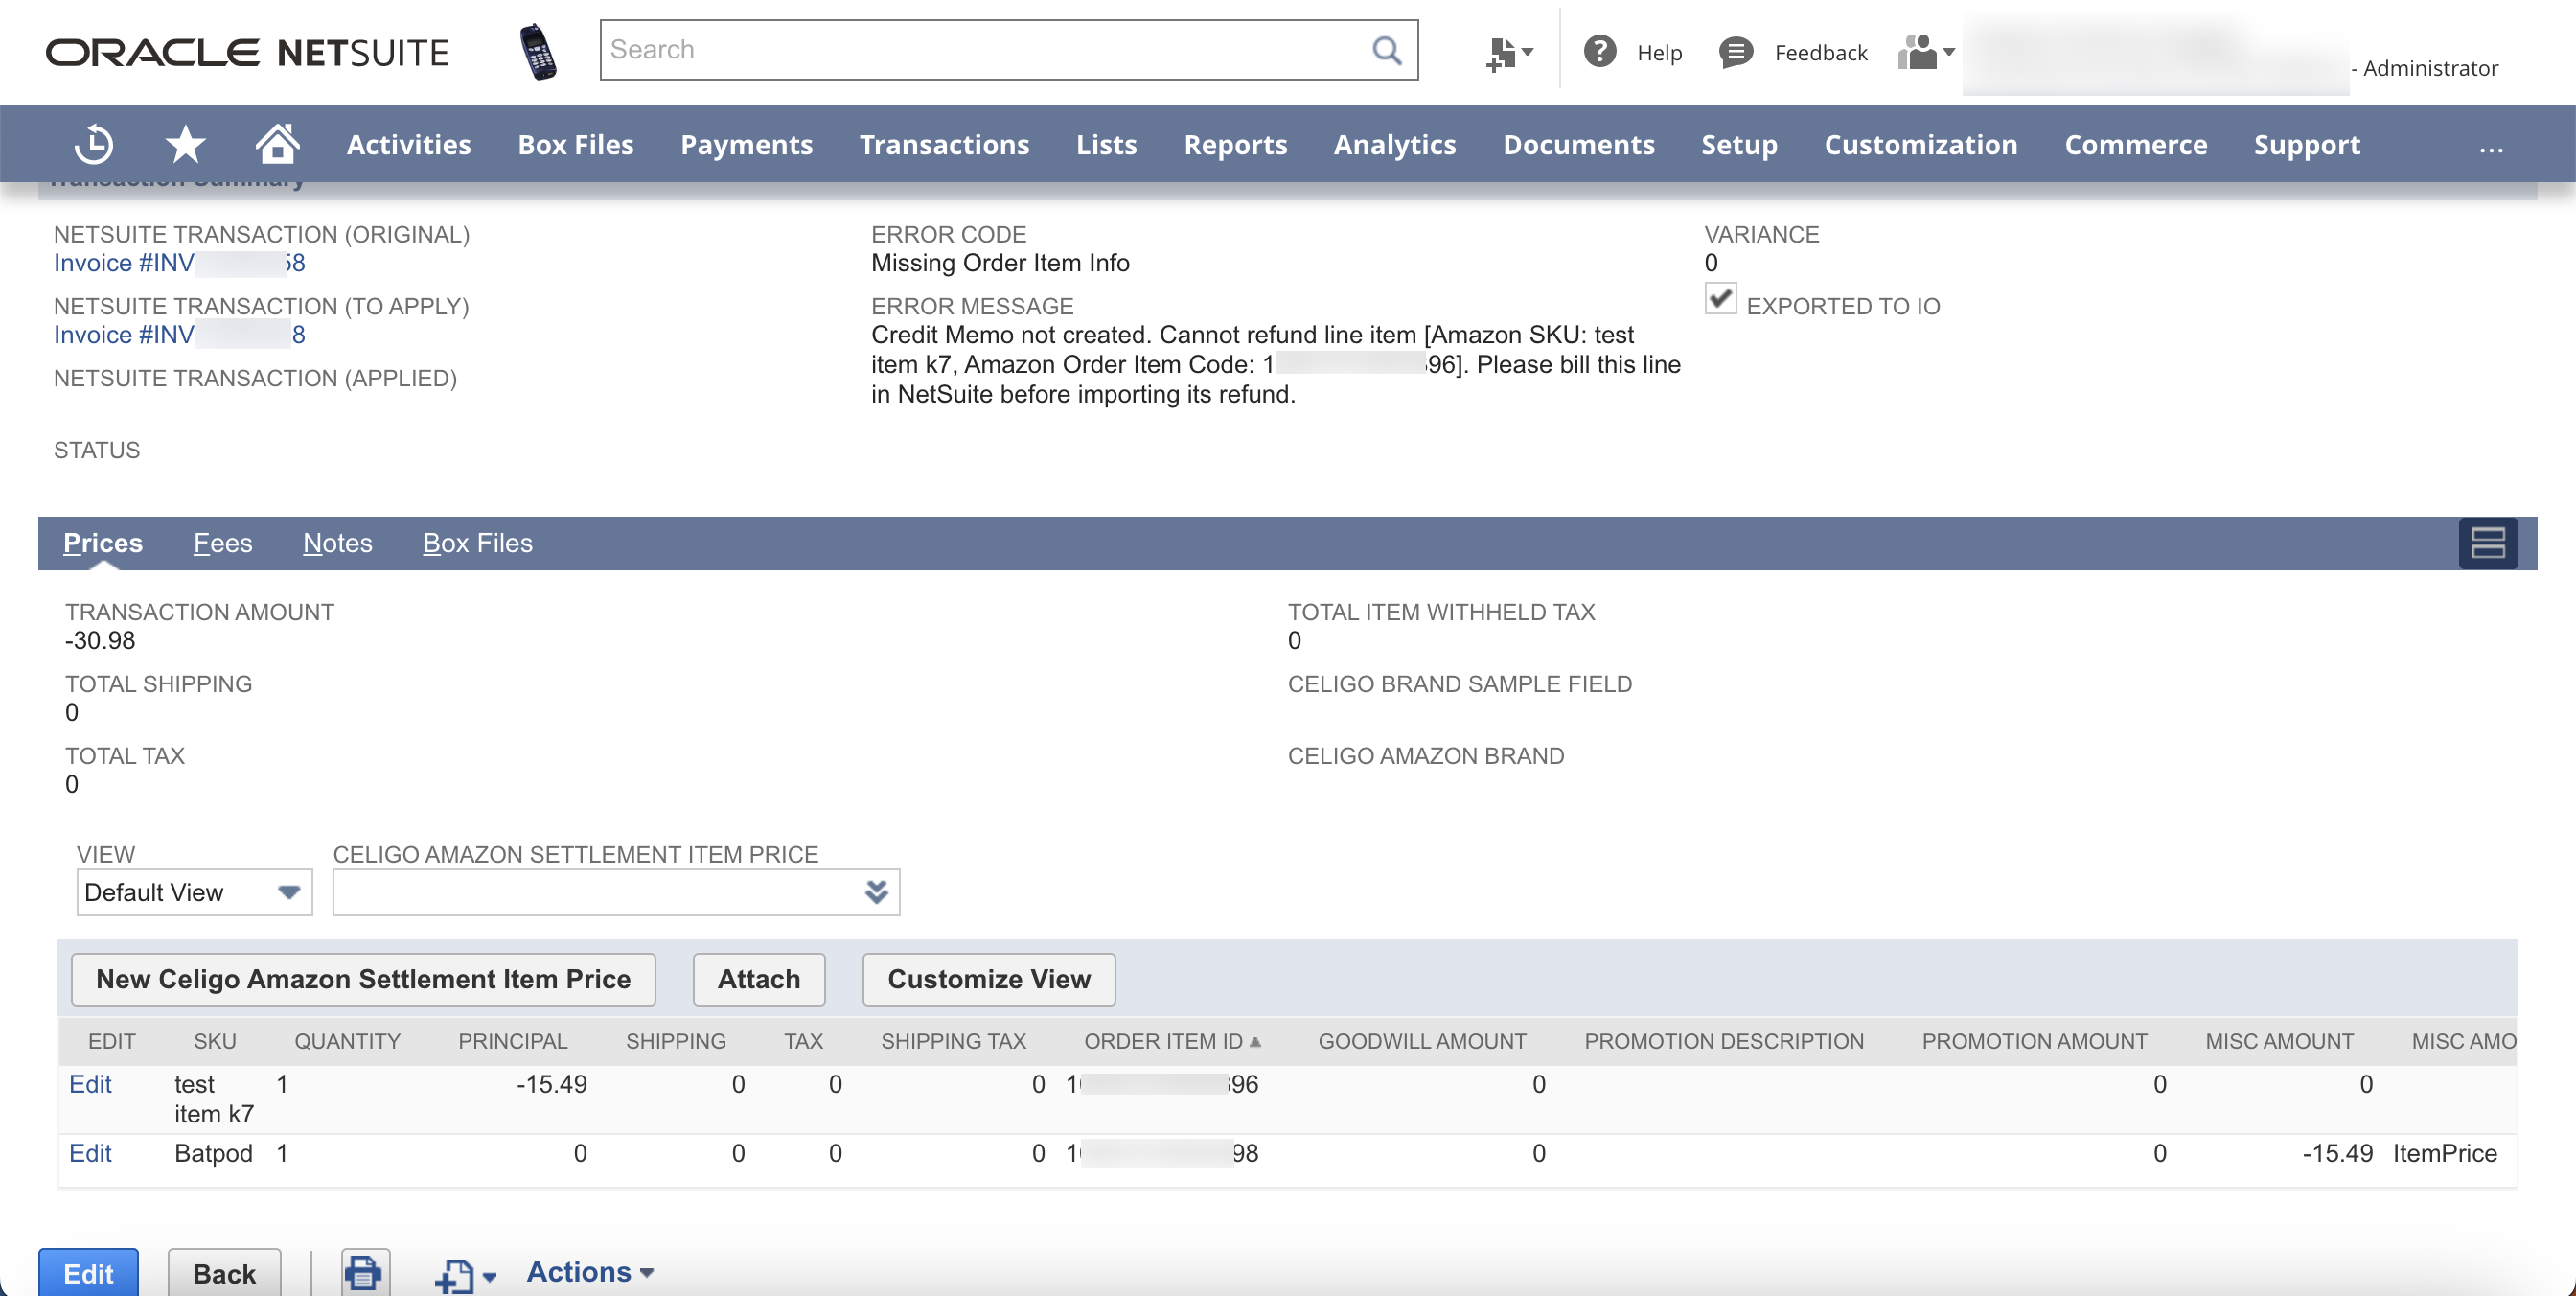
Task: Open the To Apply Invoice #INV link
Action: point(179,335)
